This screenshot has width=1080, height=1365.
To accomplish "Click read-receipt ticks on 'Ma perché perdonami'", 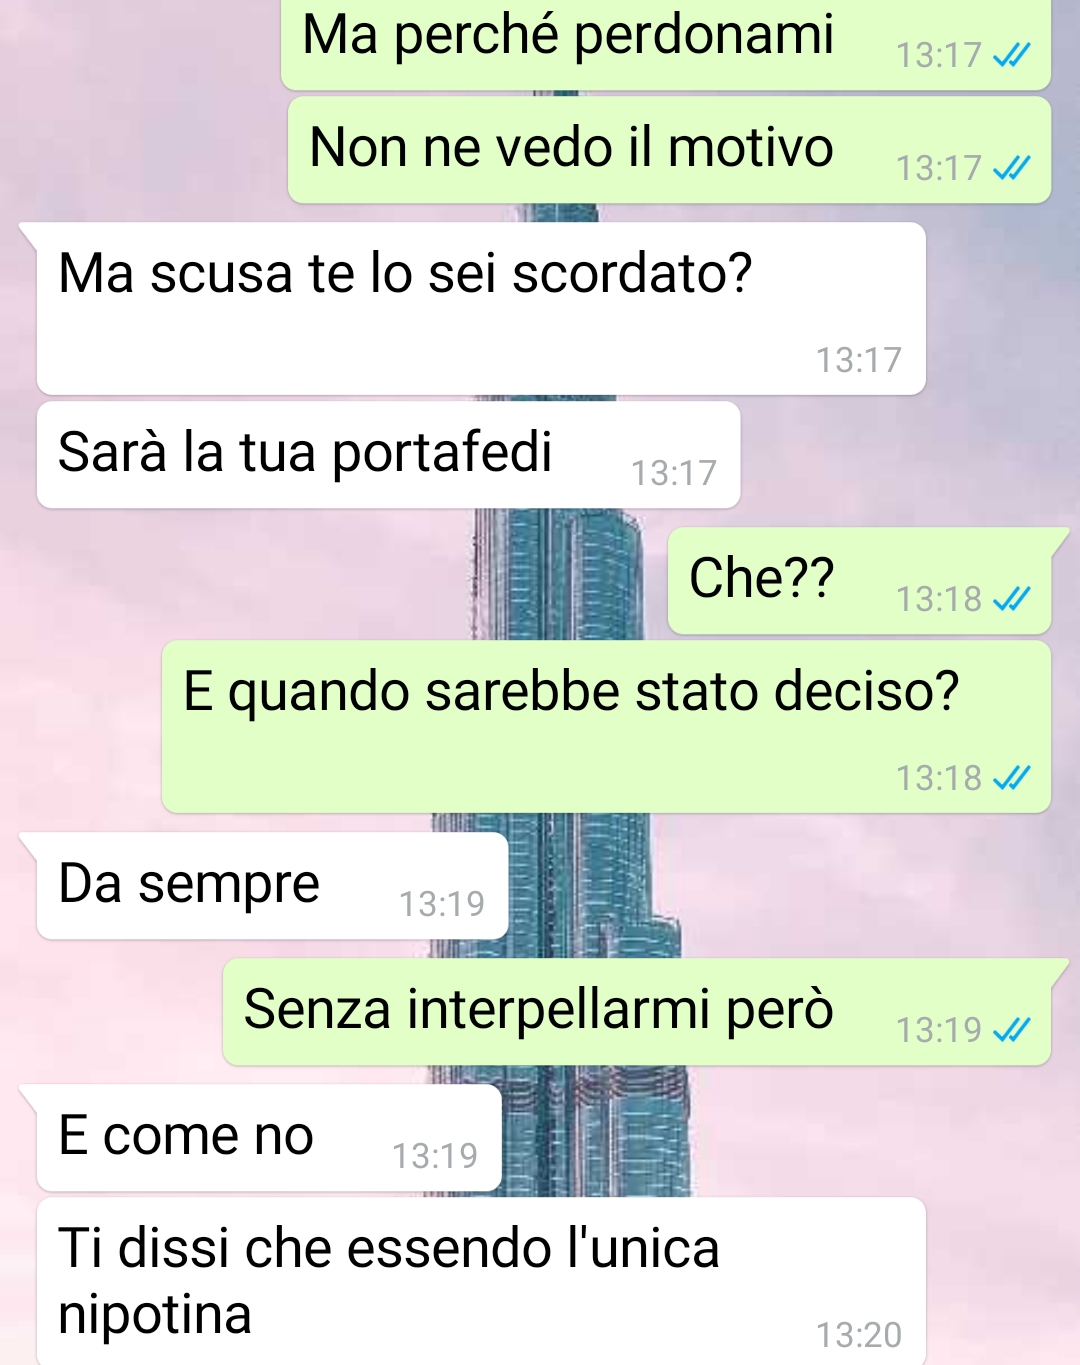I will coord(1011,55).
